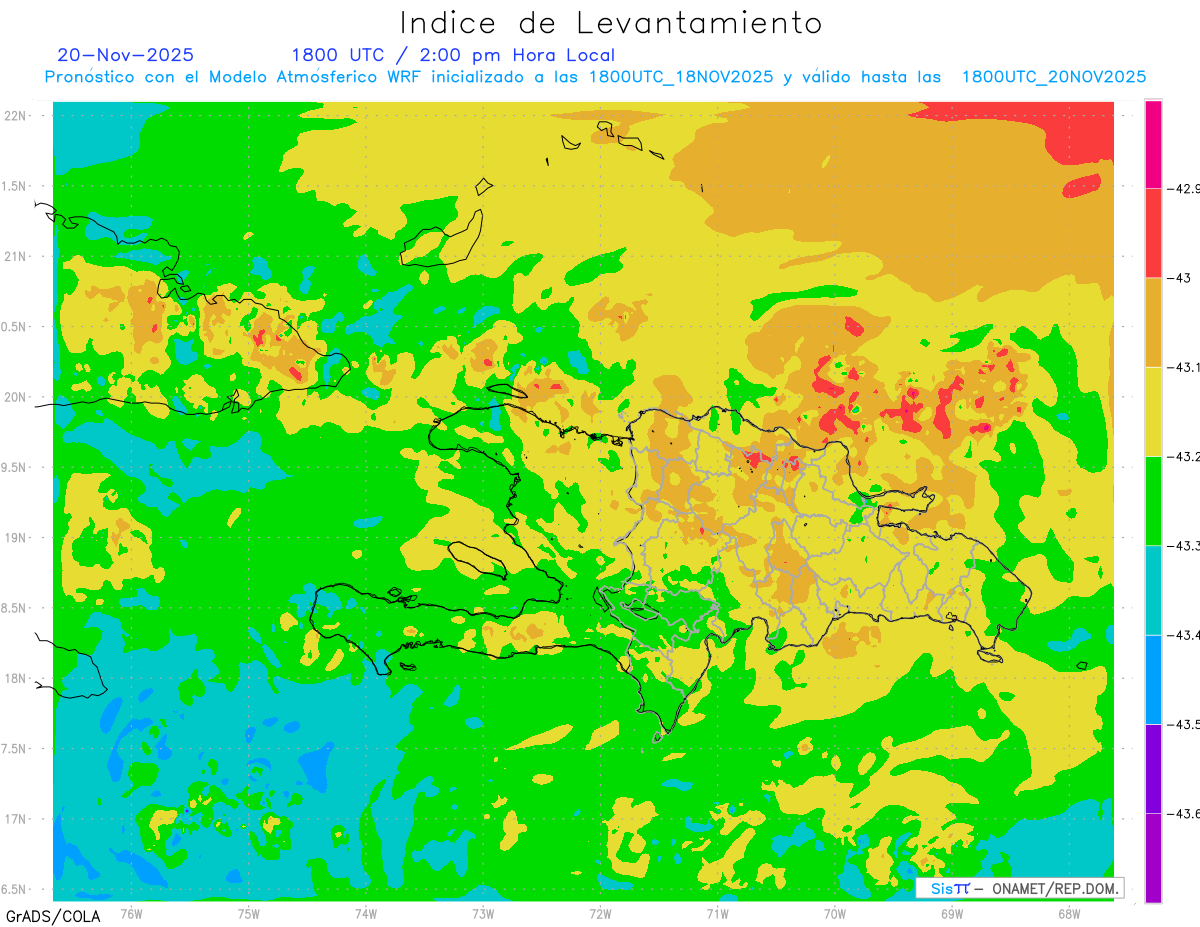Viewport: 1200px width, 927px height.
Task: Select the yellow color bar segment
Action: 1153,412
